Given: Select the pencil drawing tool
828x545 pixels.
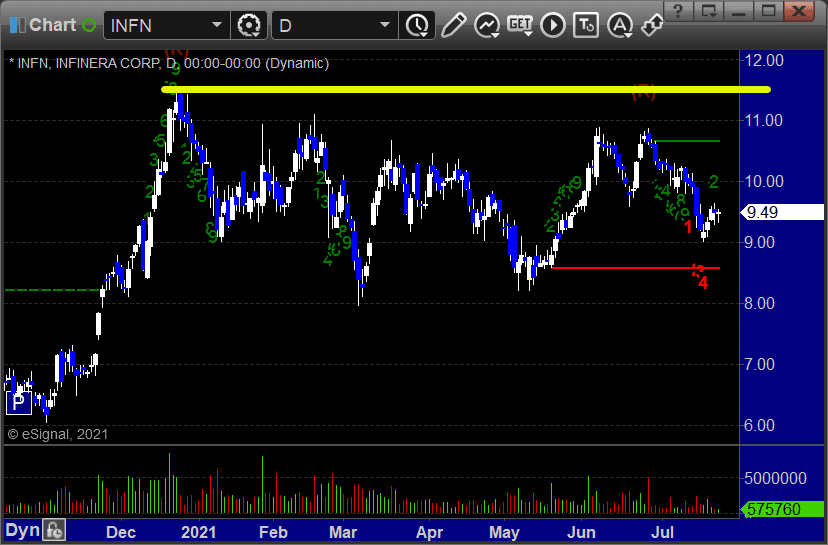Looking at the screenshot, I should coord(453,25).
